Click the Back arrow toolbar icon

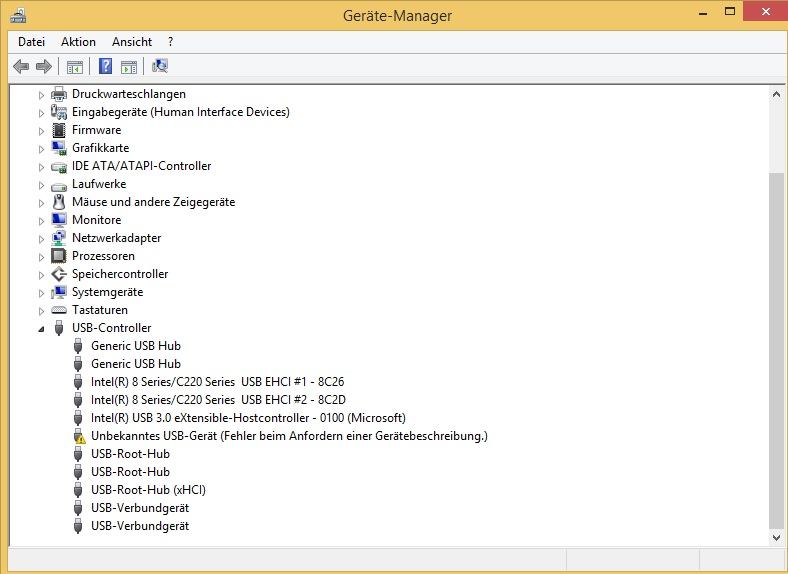(21, 67)
